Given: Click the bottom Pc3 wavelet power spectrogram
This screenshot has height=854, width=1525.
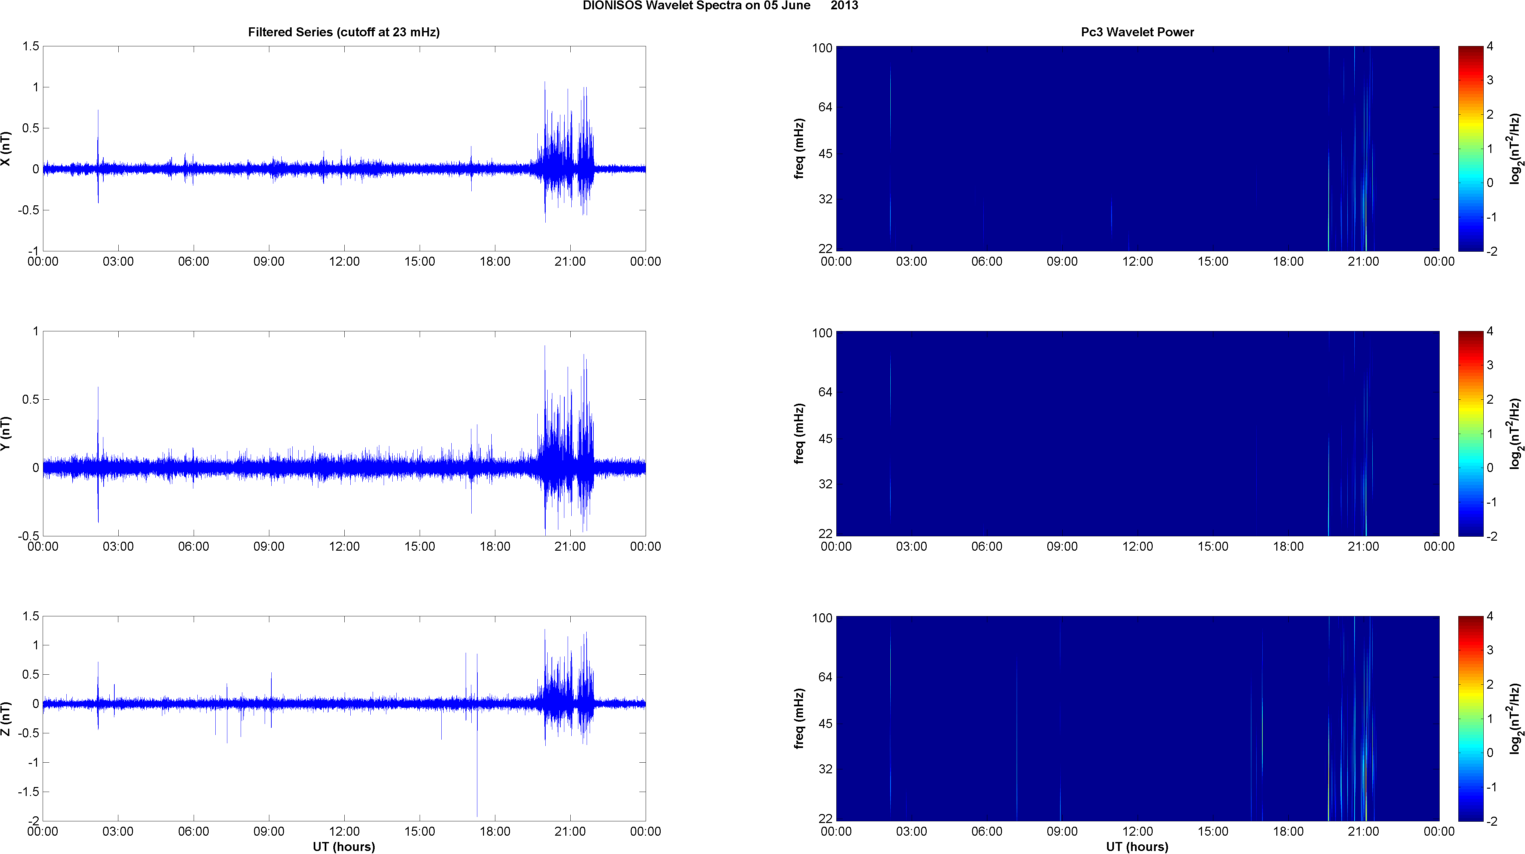Looking at the screenshot, I should [1137, 719].
